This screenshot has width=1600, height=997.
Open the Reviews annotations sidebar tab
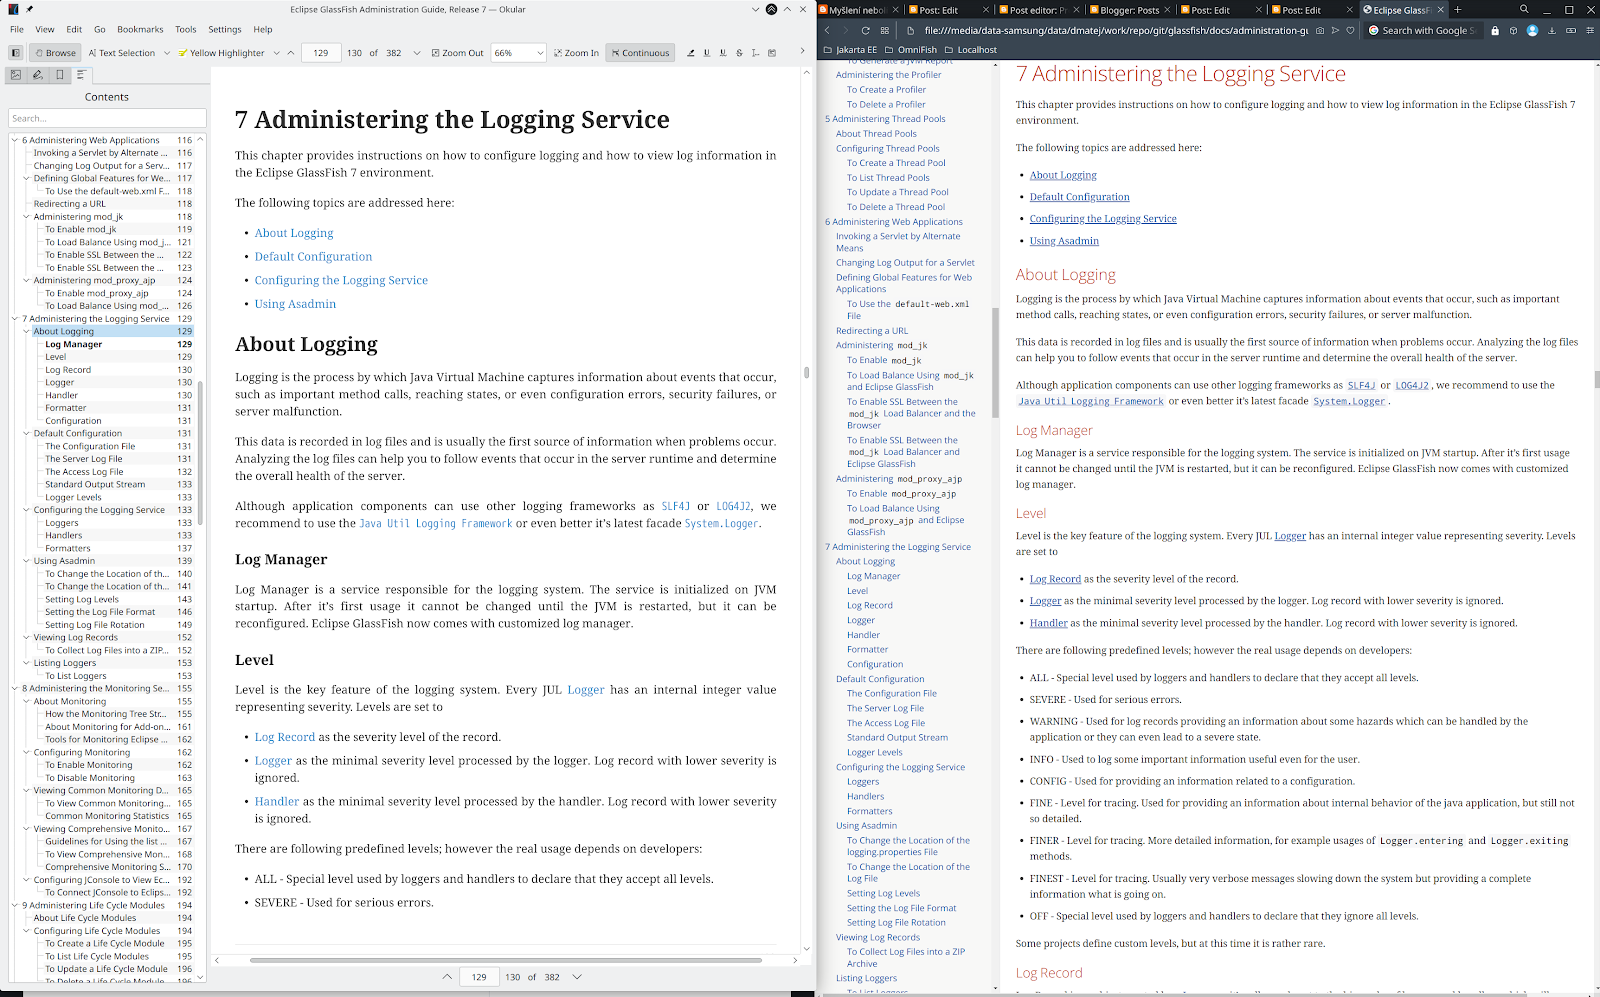tap(38, 75)
